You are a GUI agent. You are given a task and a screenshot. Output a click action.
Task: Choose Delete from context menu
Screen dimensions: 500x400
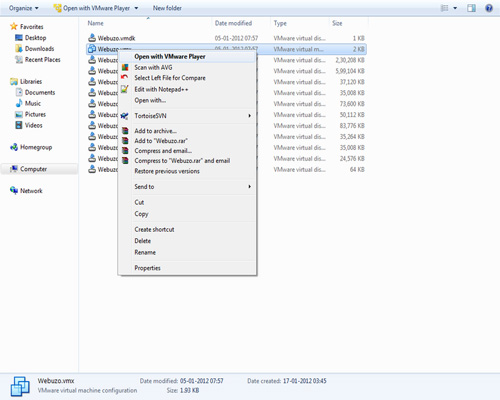click(142, 241)
